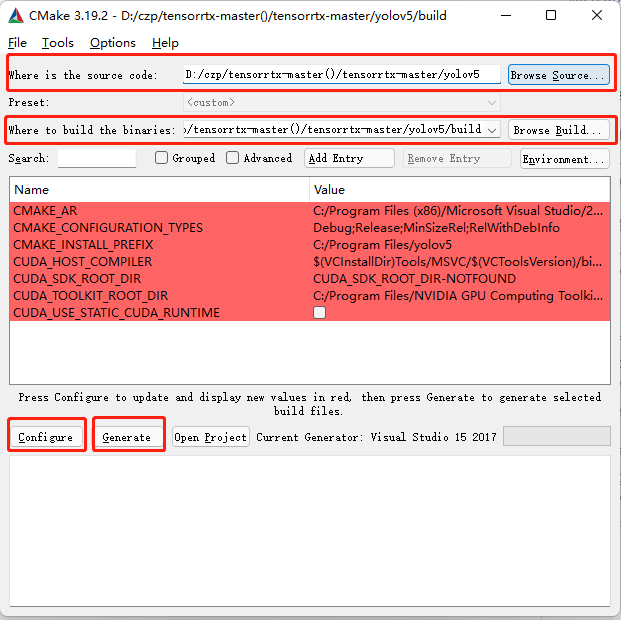Viewport: 621px width, 620px height.
Task: Click the CMAKE_AR value with Visual Studio path
Action: [x=458, y=211]
